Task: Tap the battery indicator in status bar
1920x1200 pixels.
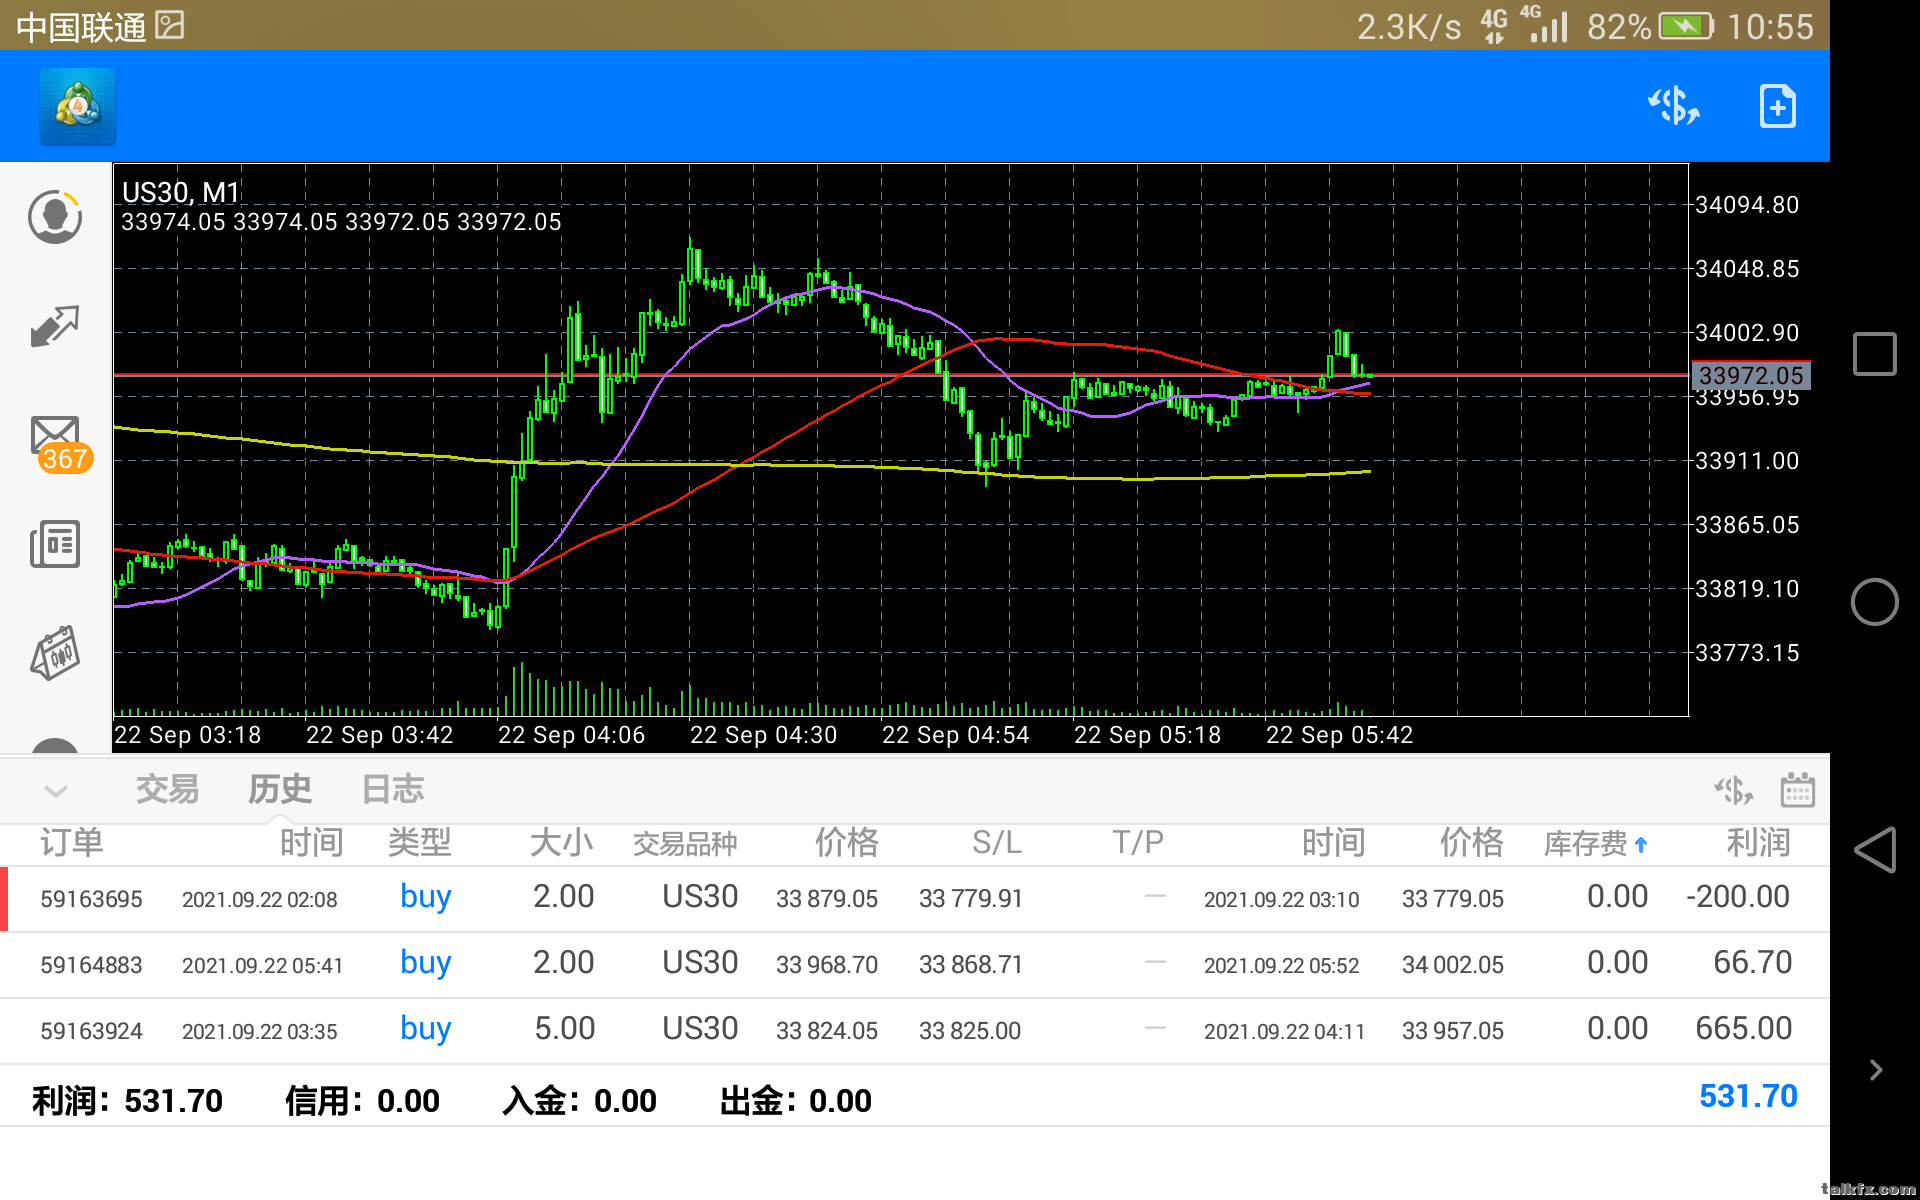Action: (1686, 26)
